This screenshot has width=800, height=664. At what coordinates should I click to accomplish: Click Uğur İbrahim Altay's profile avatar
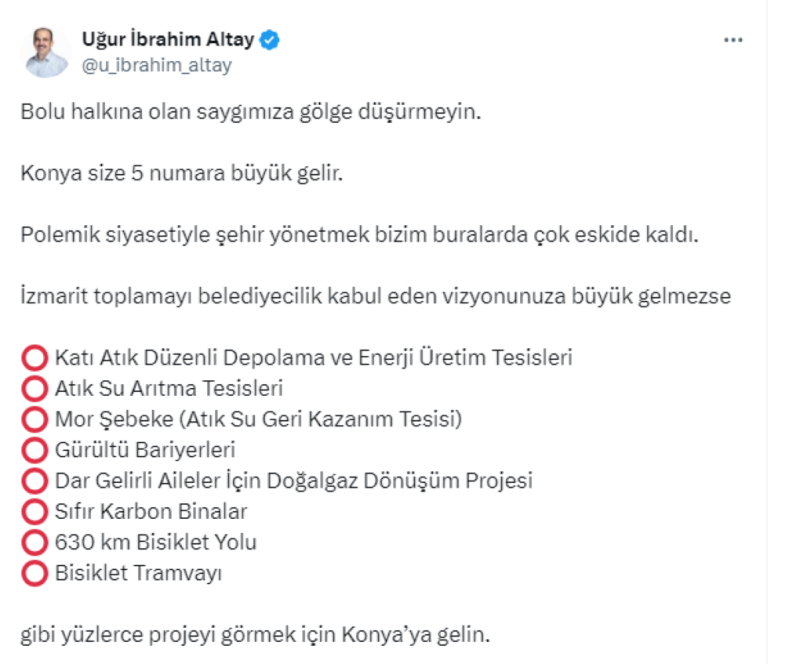pos(46,53)
